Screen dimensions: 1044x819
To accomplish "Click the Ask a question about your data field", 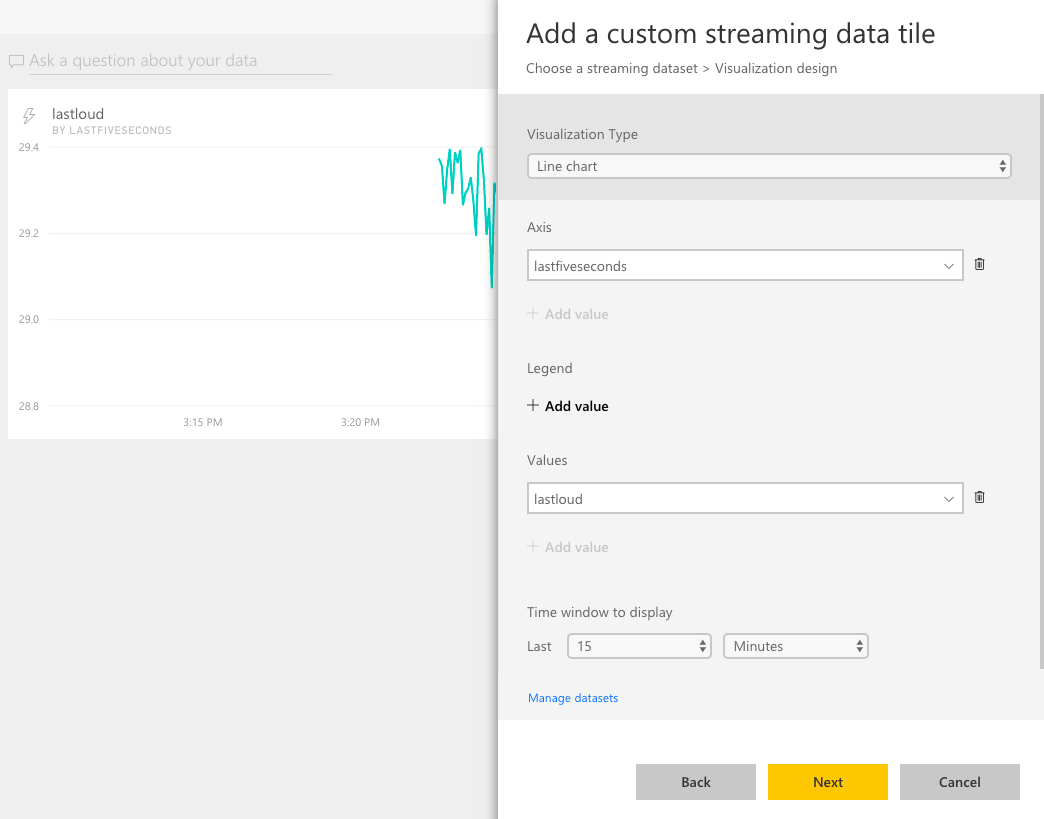I will point(170,61).
